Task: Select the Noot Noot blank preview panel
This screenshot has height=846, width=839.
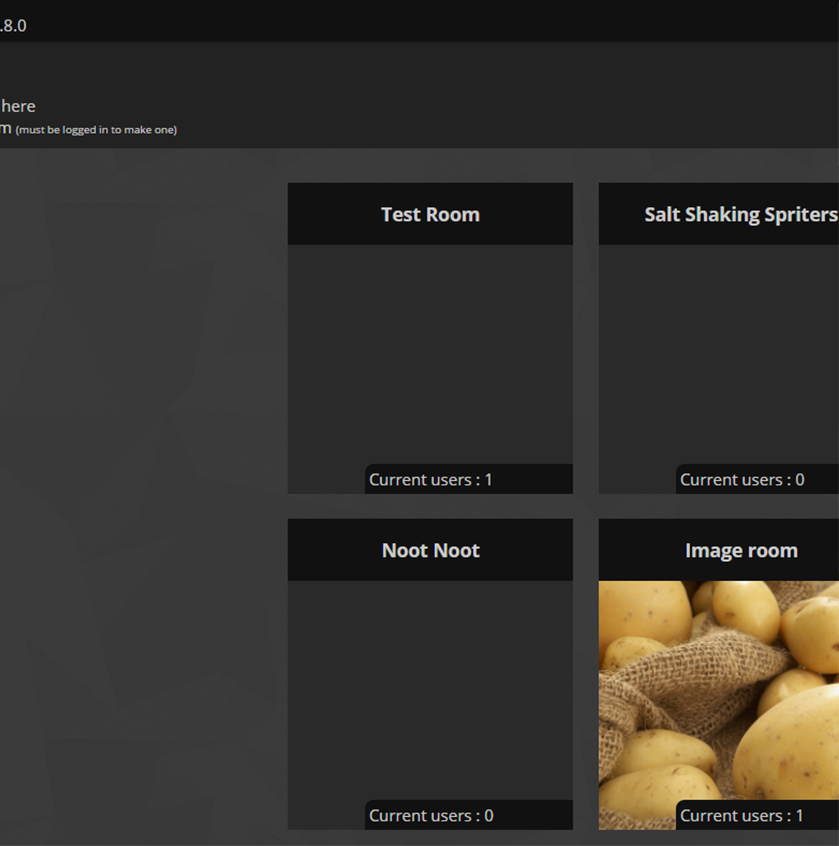Action: [430, 688]
